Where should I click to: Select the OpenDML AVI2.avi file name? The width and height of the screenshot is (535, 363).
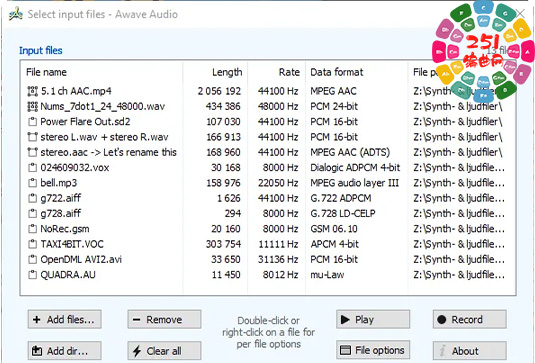[81, 260]
